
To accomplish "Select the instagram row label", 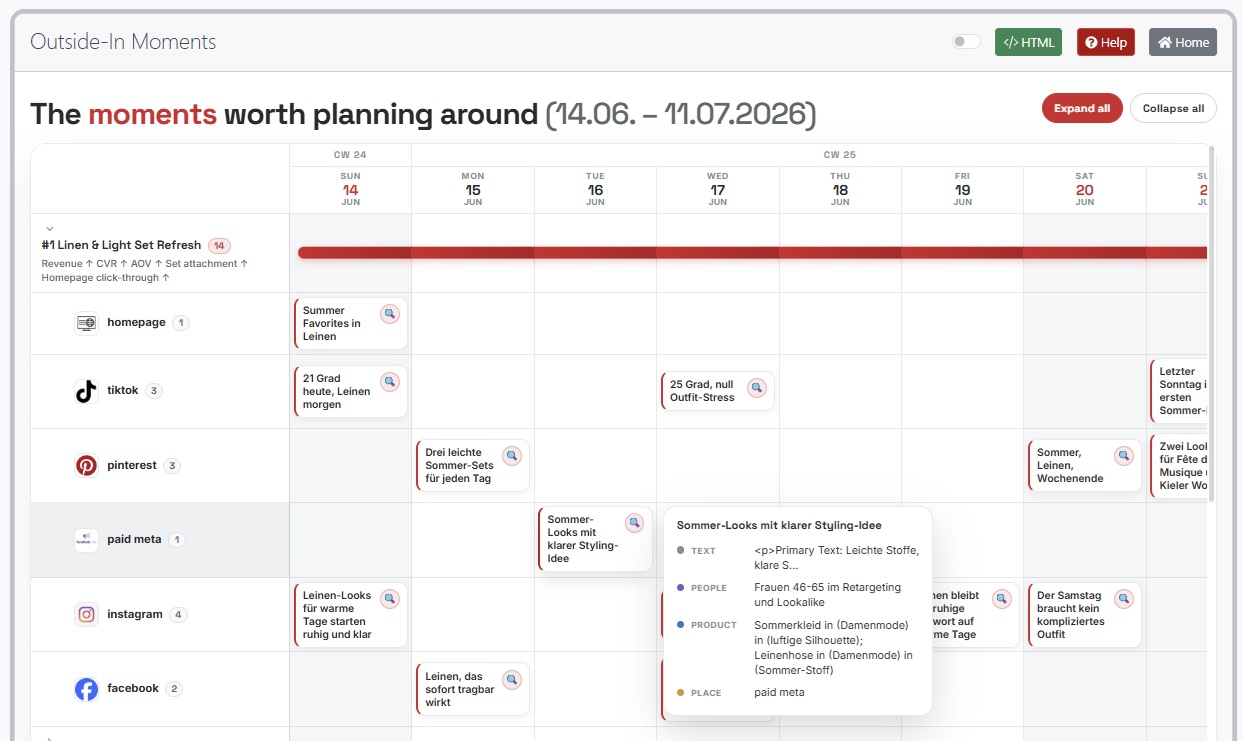I will point(135,614).
